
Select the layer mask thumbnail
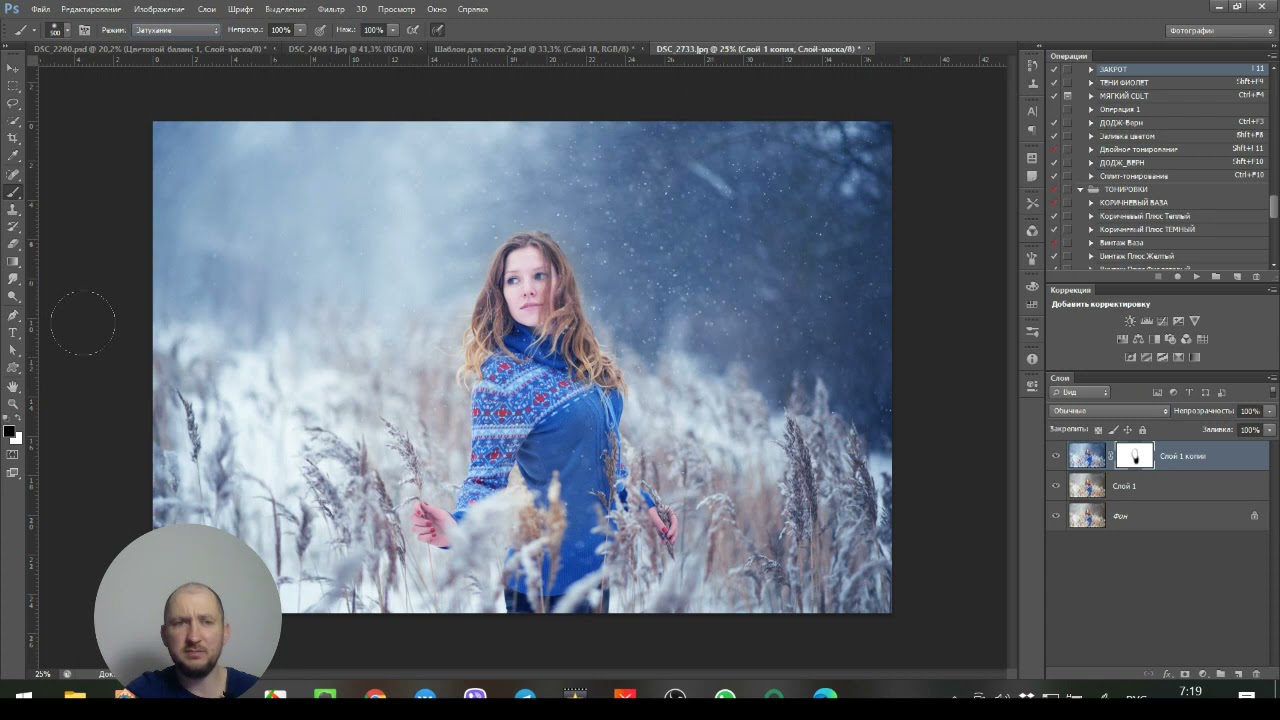tap(1134, 456)
